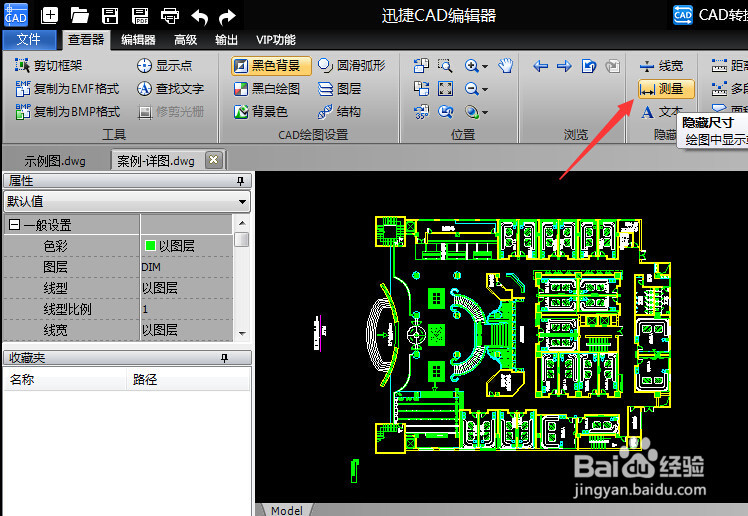748x516 pixels.
Task: Sort favorites by 路径 column
Action: [188, 380]
